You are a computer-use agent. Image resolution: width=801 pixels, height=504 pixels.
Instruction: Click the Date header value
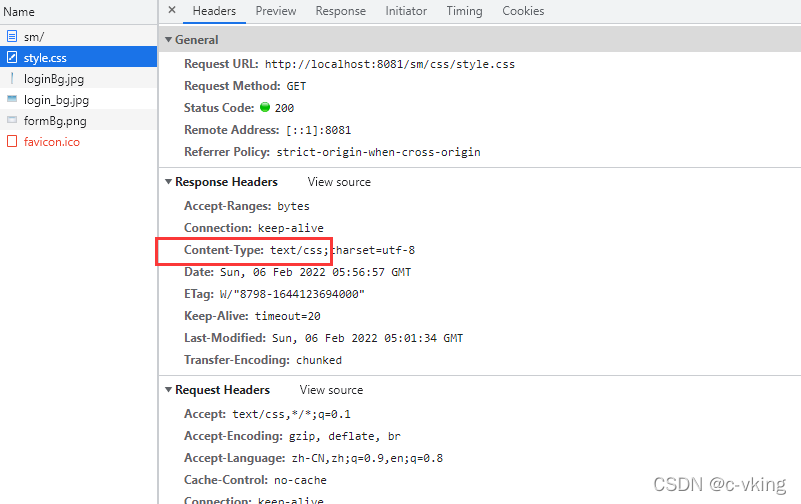316,272
